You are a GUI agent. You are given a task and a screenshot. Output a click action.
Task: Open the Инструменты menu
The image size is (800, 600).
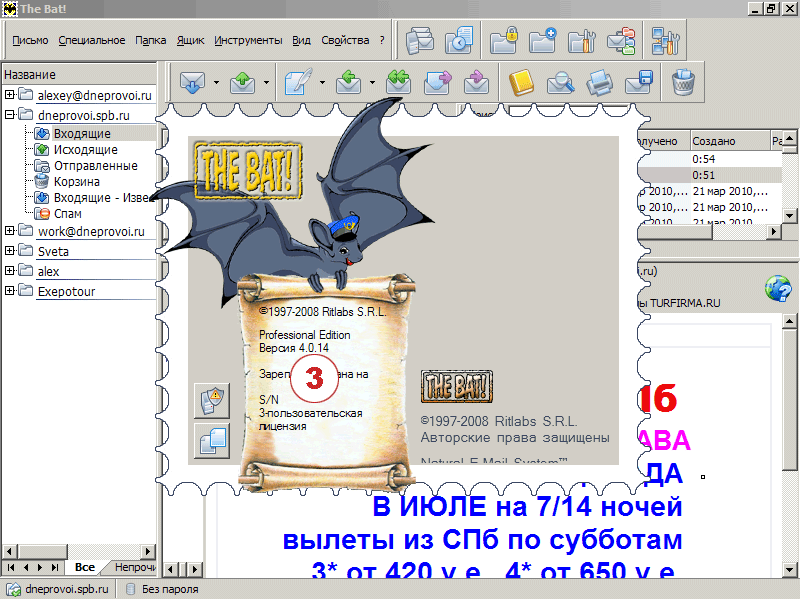pyautogui.click(x=248, y=40)
